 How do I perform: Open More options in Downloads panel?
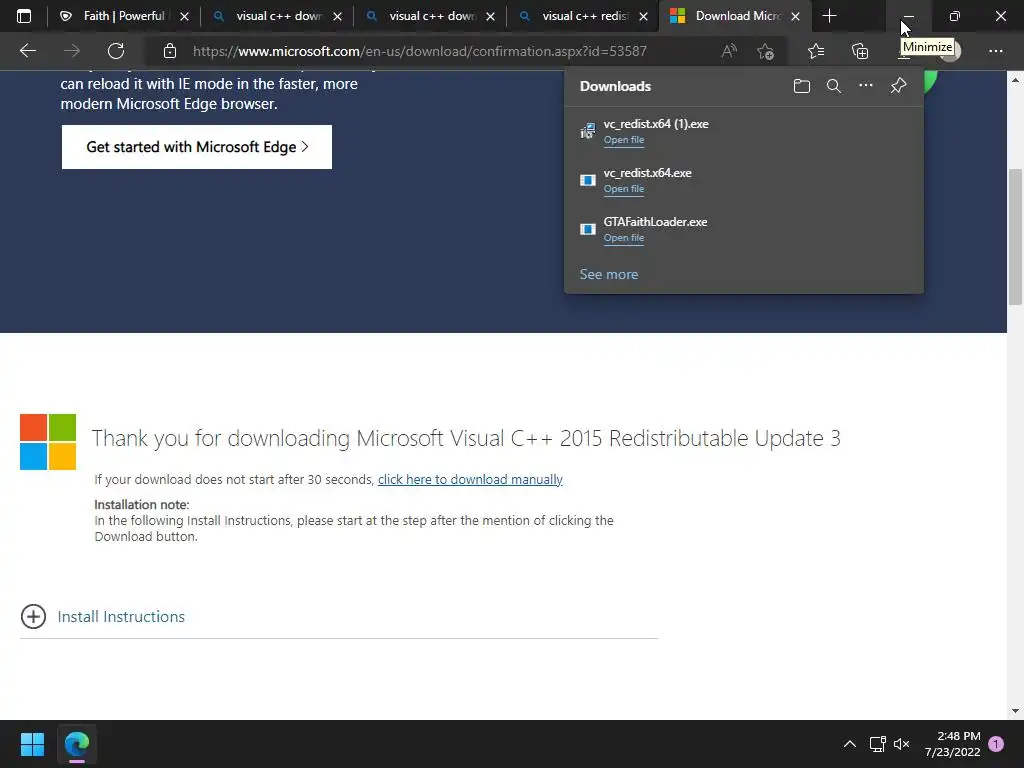tap(865, 86)
